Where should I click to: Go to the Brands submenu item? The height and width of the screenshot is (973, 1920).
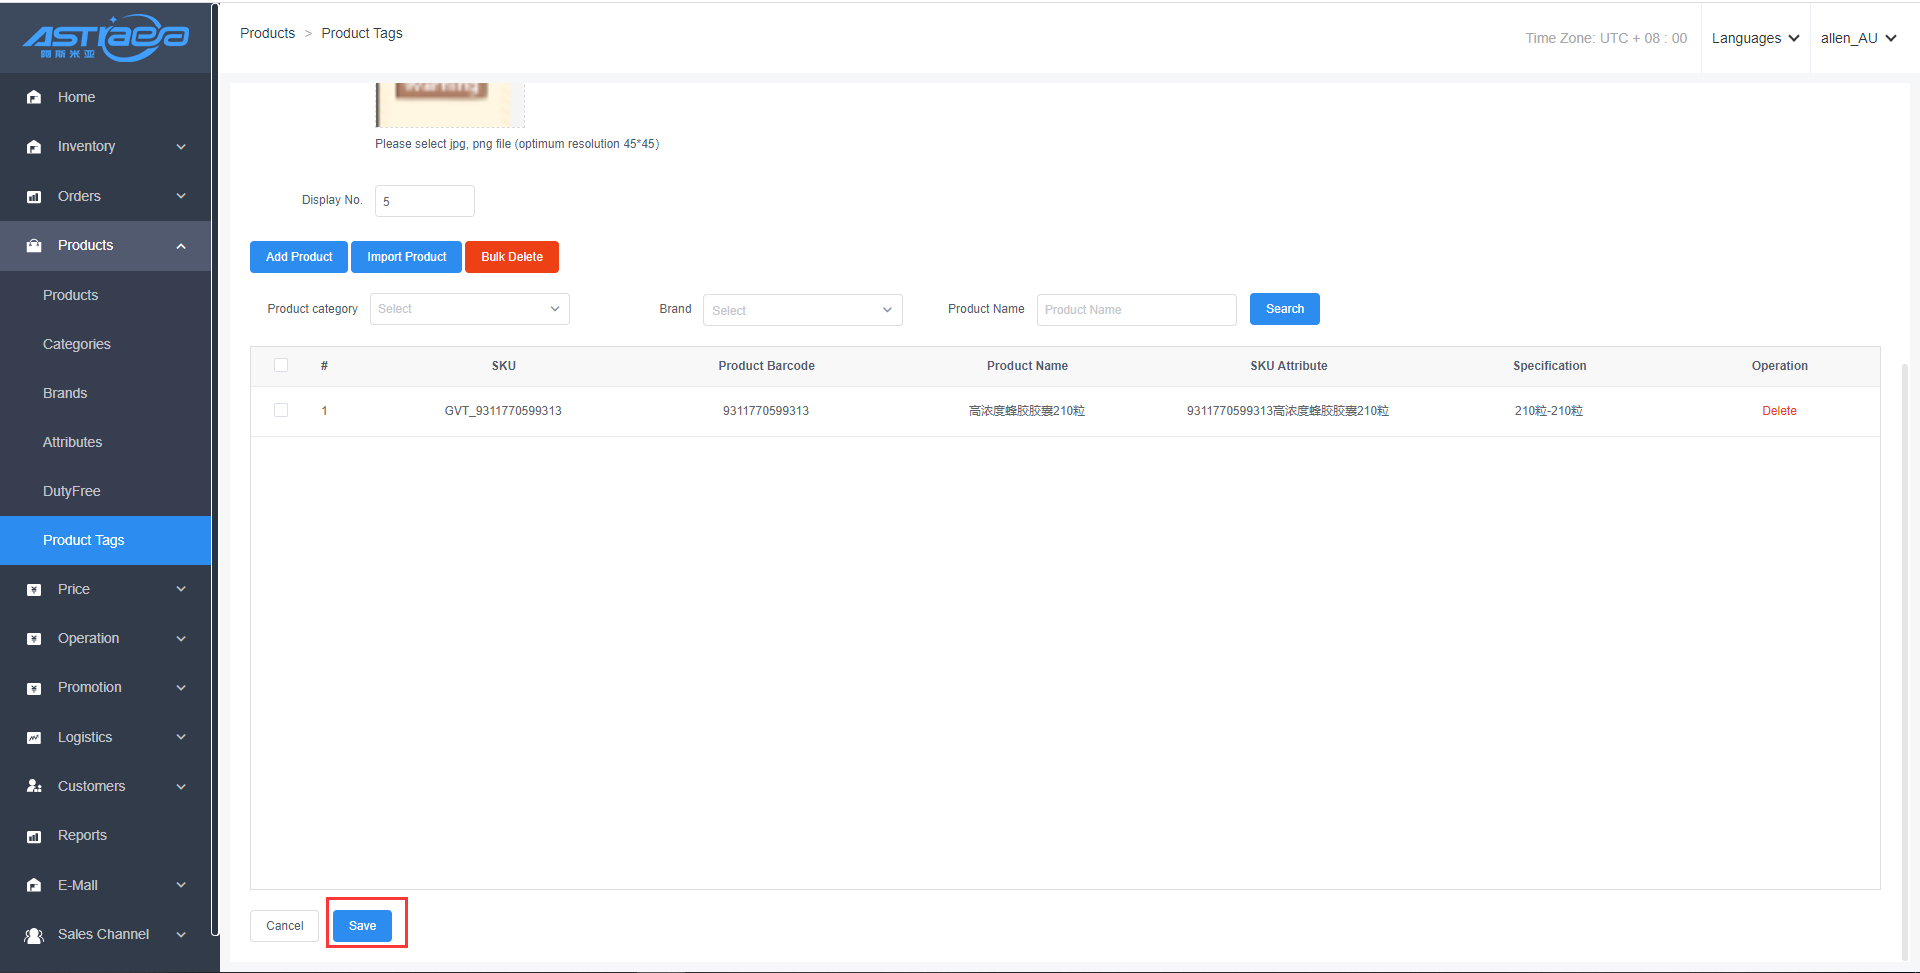pyautogui.click(x=65, y=393)
